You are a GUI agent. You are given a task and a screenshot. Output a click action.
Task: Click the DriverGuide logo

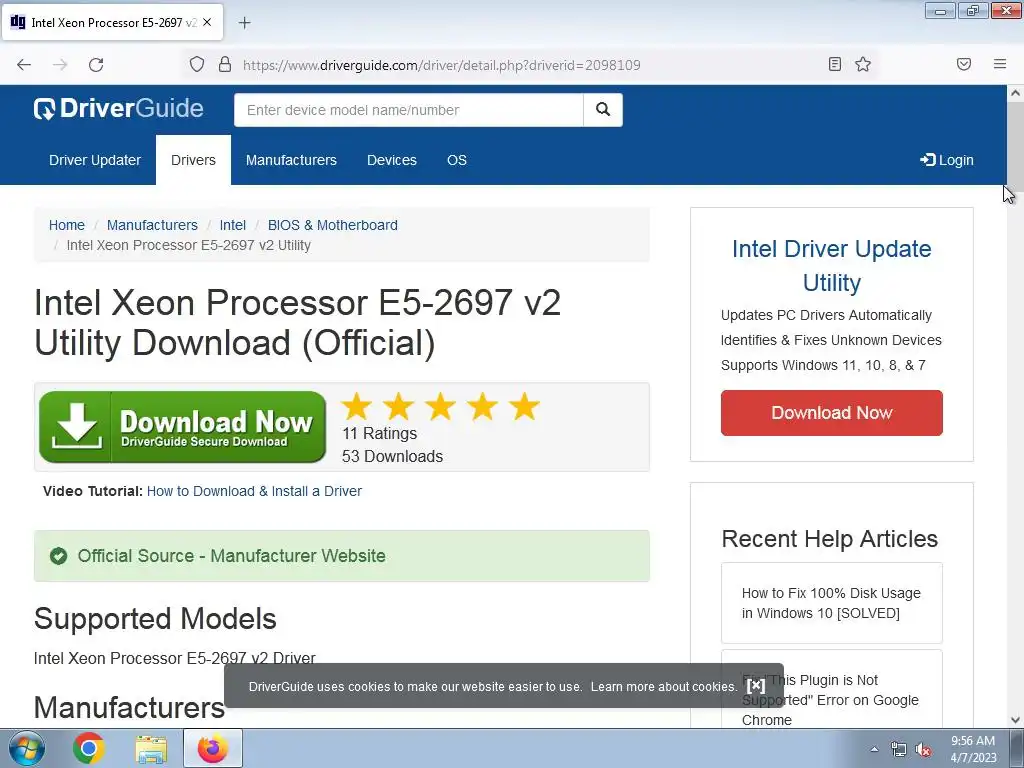[118, 108]
